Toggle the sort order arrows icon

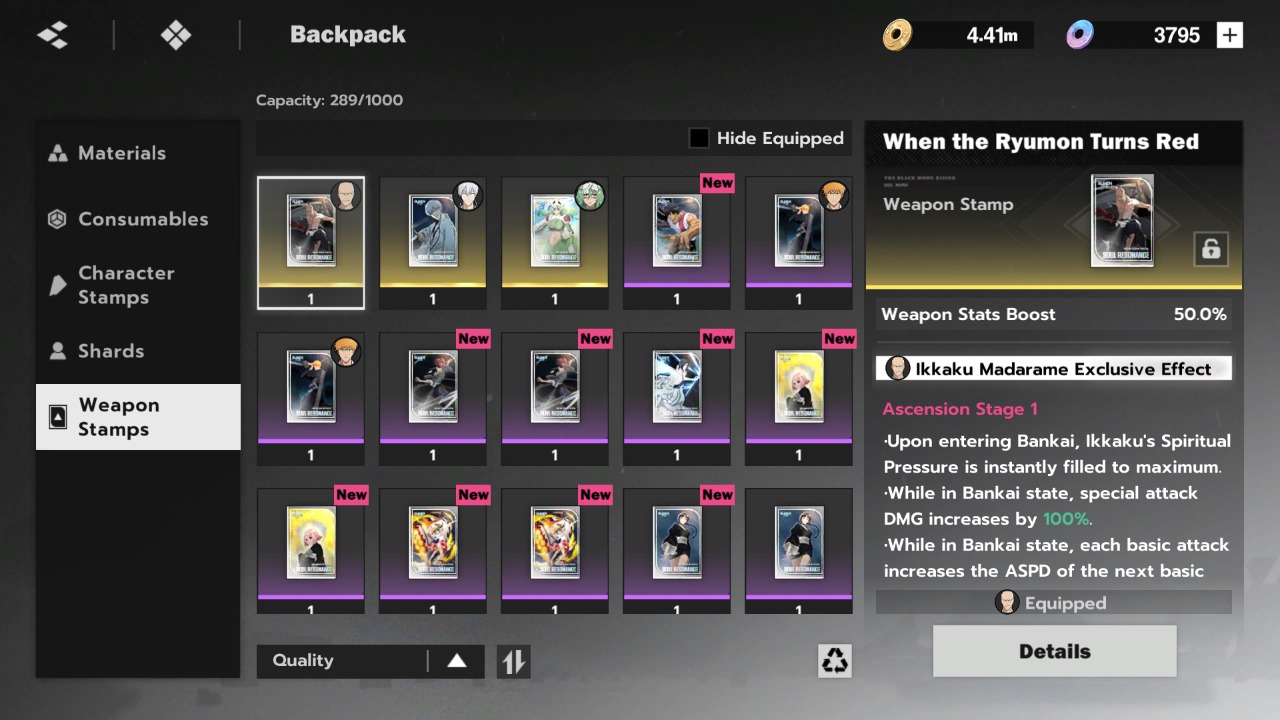click(x=513, y=661)
